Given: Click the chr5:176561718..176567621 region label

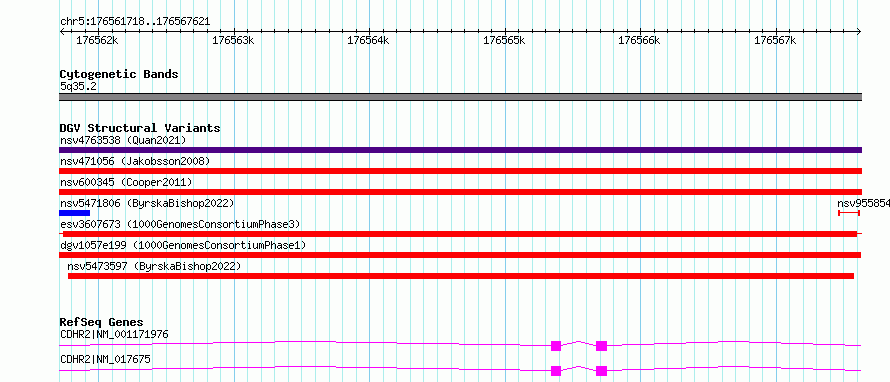Looking at the screenshot, I should (135, 22).
